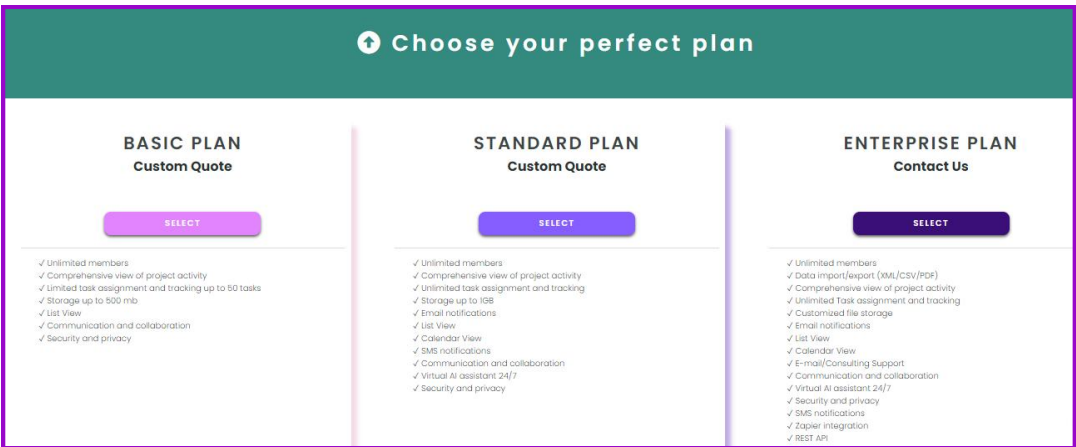This screenshot has height=447, width=1076.
Task: Click the Choose your perfect plan title
Action: [572, 43]
